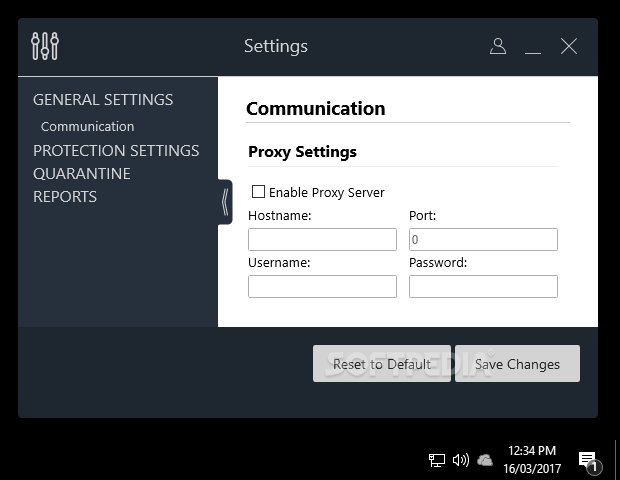This screenshot has width=620, height=480.
Task: Open the REPORTS section
Action: click(65, 197)
